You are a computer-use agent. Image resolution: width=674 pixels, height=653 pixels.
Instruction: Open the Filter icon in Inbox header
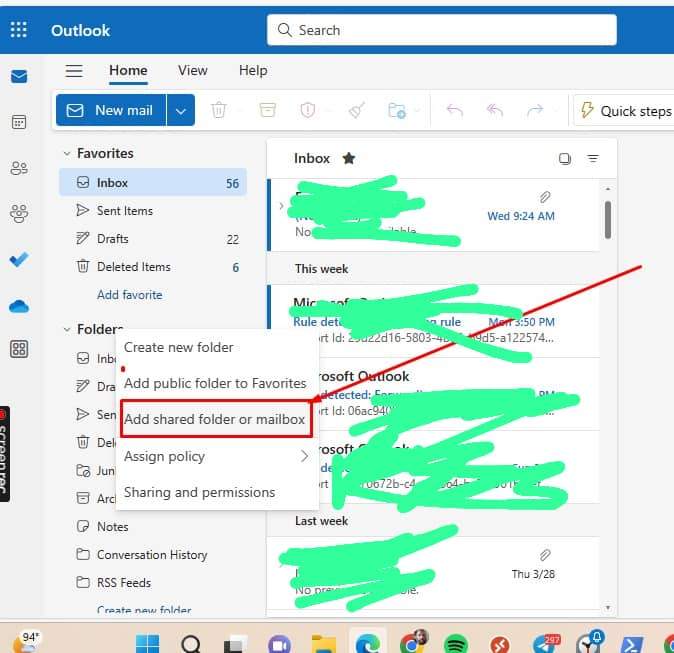593,159
